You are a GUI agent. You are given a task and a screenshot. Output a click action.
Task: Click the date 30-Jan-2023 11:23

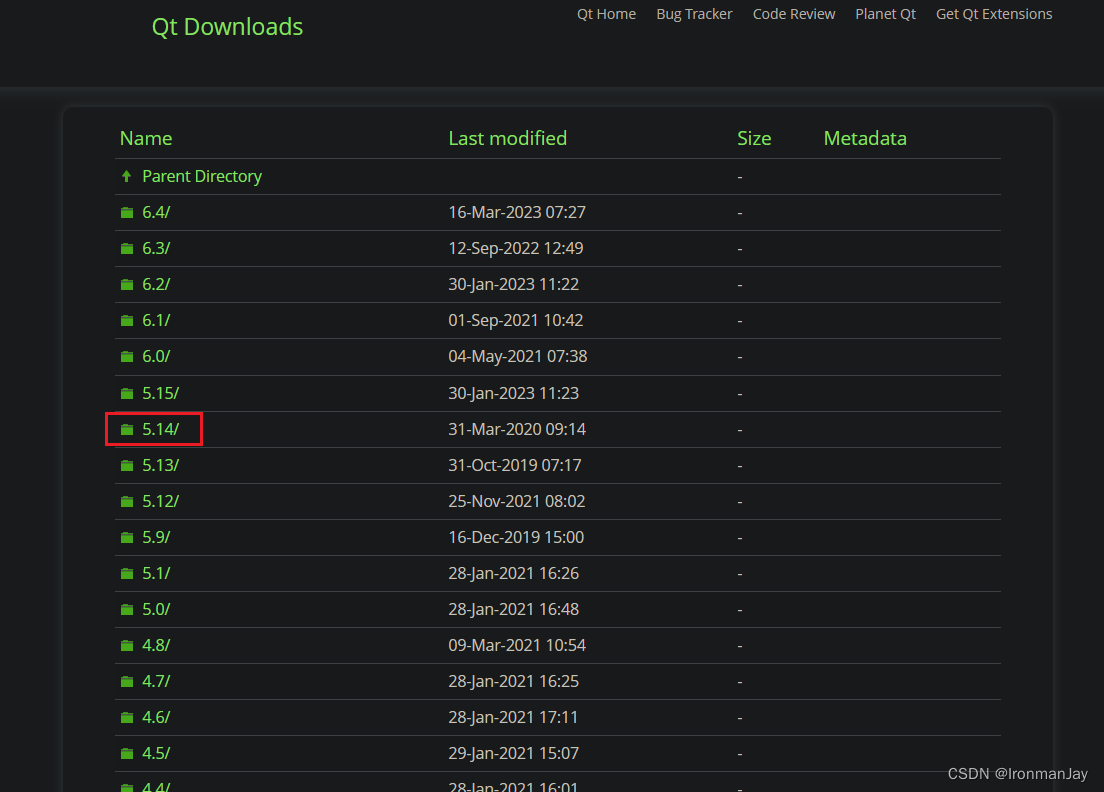[514, 394]
